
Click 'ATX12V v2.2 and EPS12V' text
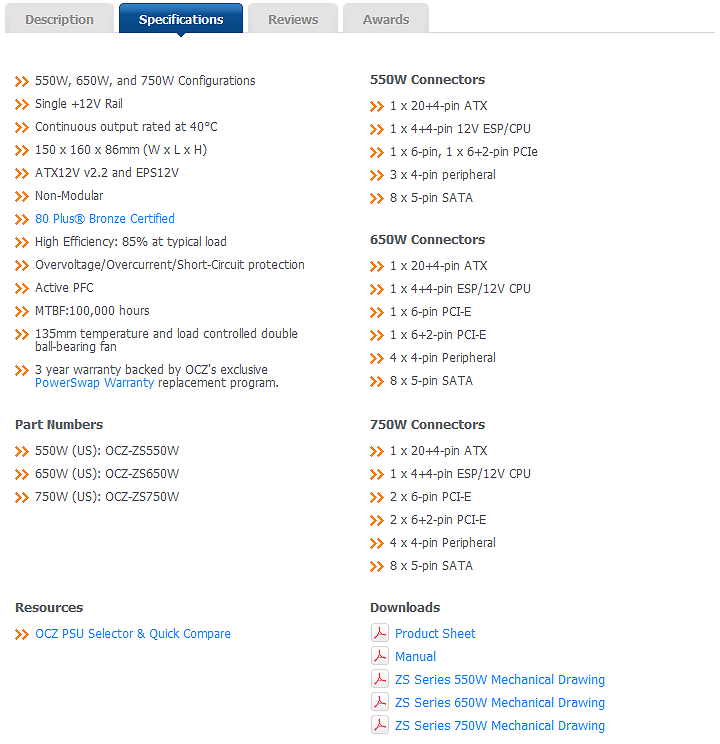click(107, 173)
